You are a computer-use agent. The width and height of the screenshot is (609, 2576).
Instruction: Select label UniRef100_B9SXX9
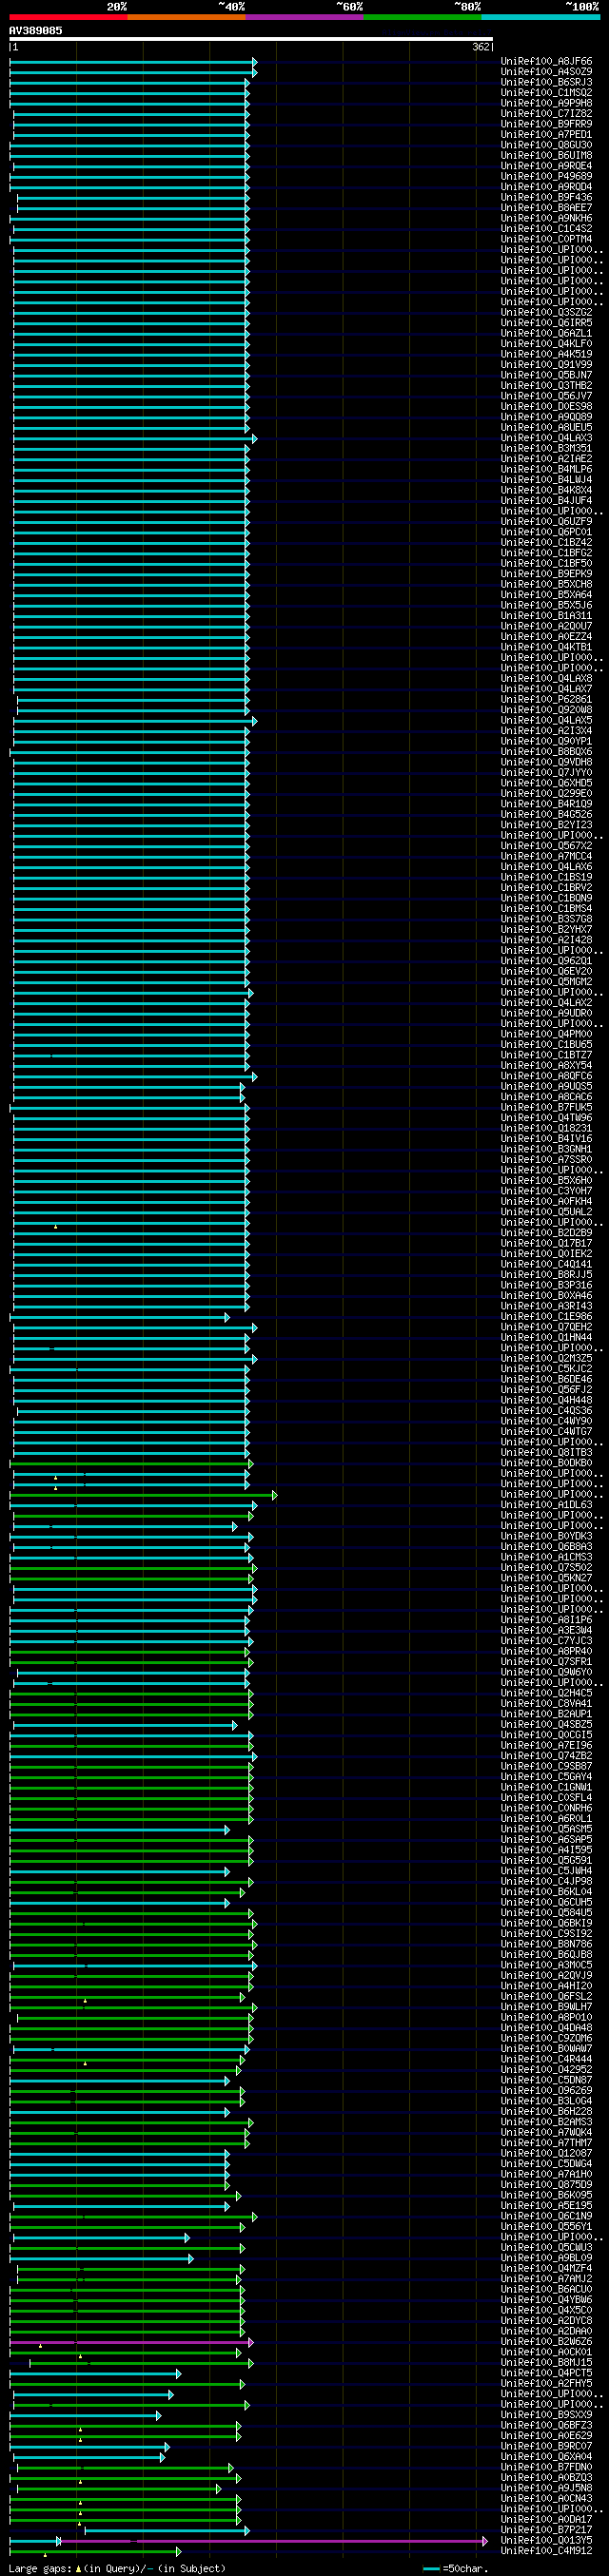tap(546, 2414)
